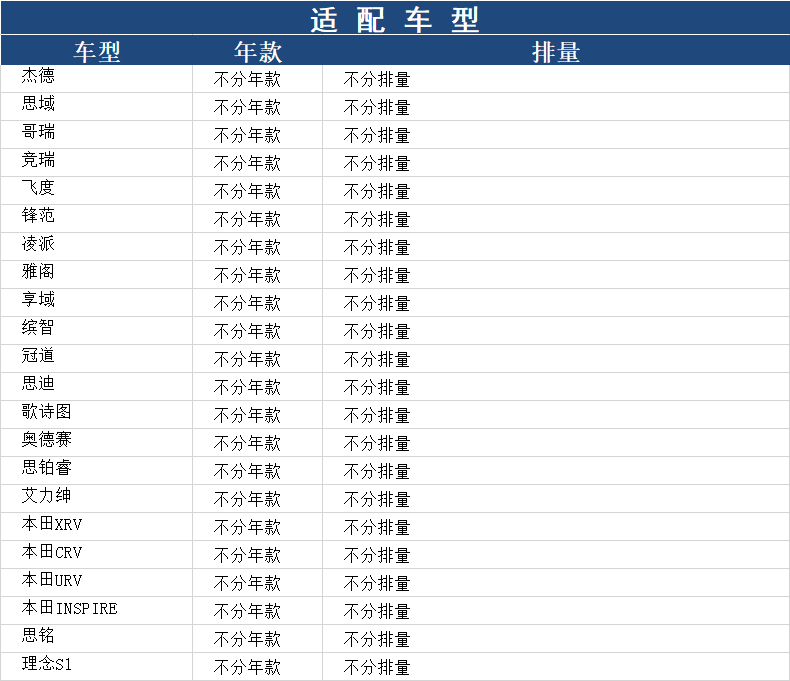Select 不分排量 in the 享域 row
Image resolution: width=790 pixels, height=681 pixels.
tap(377, 304)
